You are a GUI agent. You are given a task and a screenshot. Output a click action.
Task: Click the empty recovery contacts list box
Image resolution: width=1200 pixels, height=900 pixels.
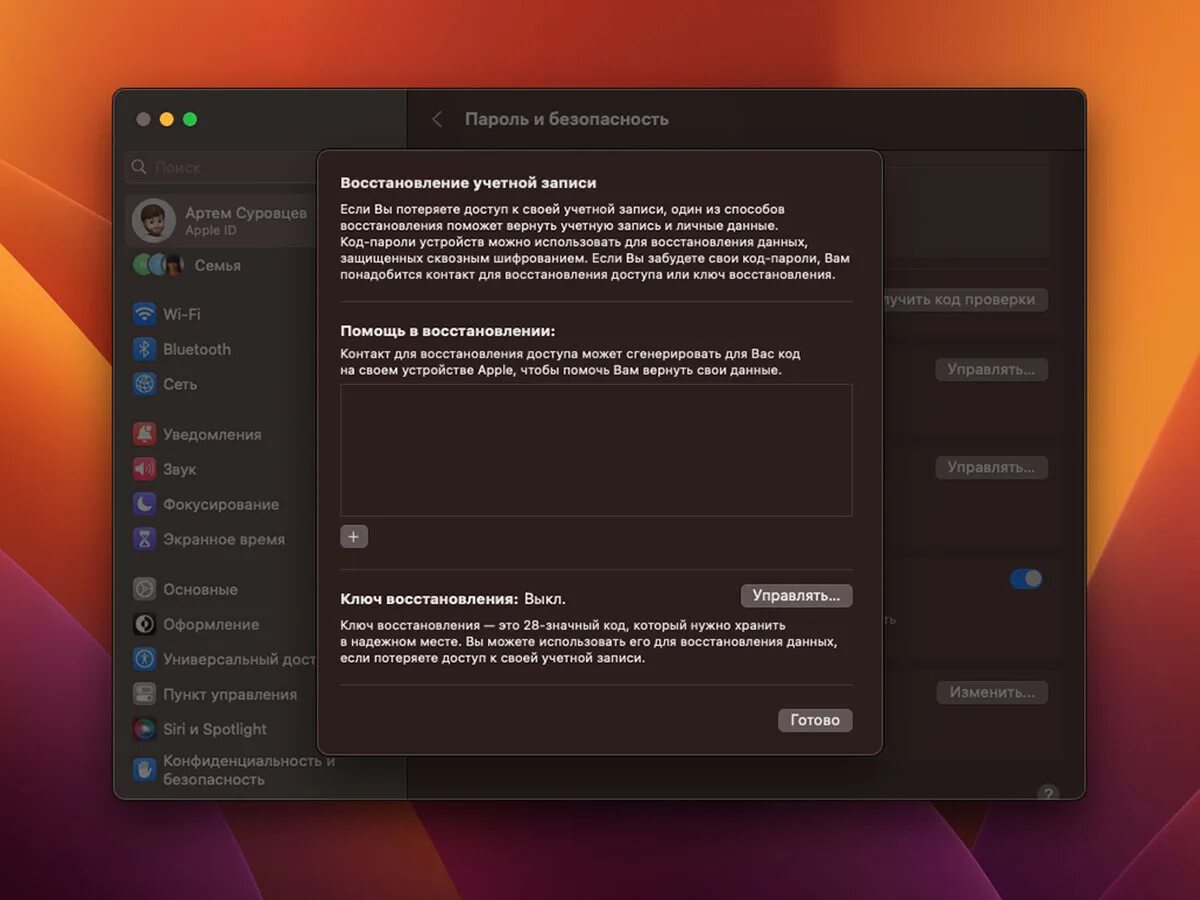(596, 450)
